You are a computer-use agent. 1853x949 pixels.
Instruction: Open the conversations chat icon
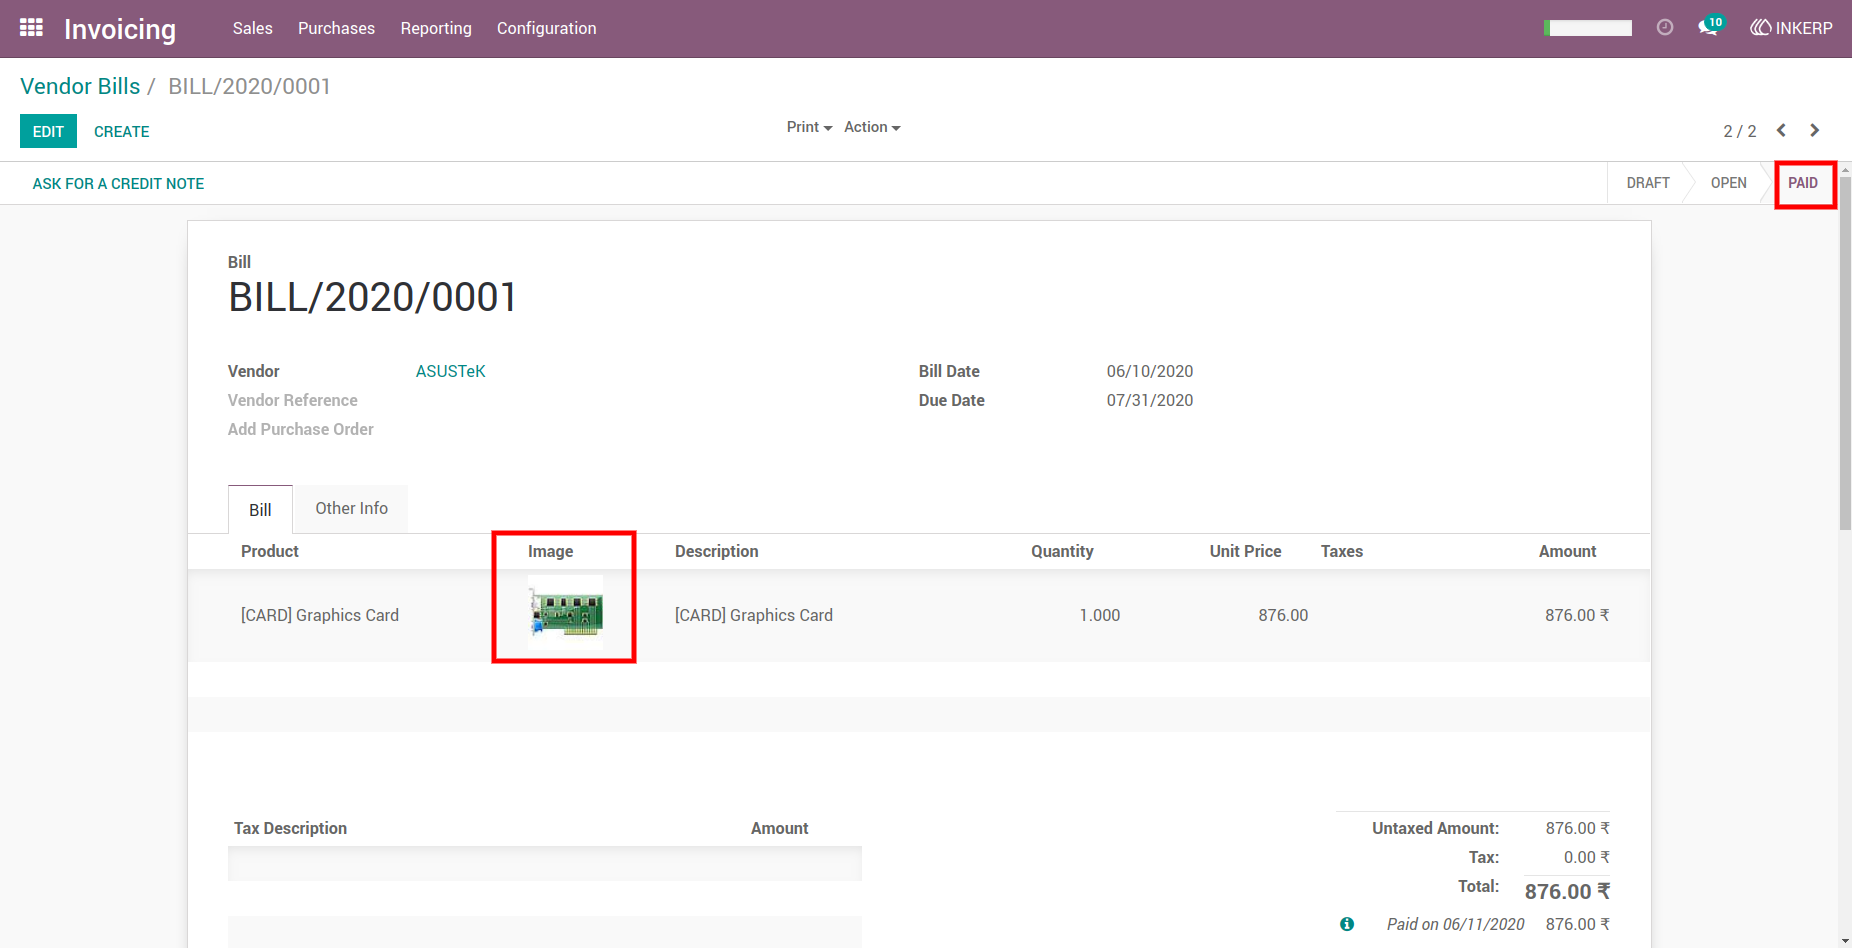coord(1710,27)
